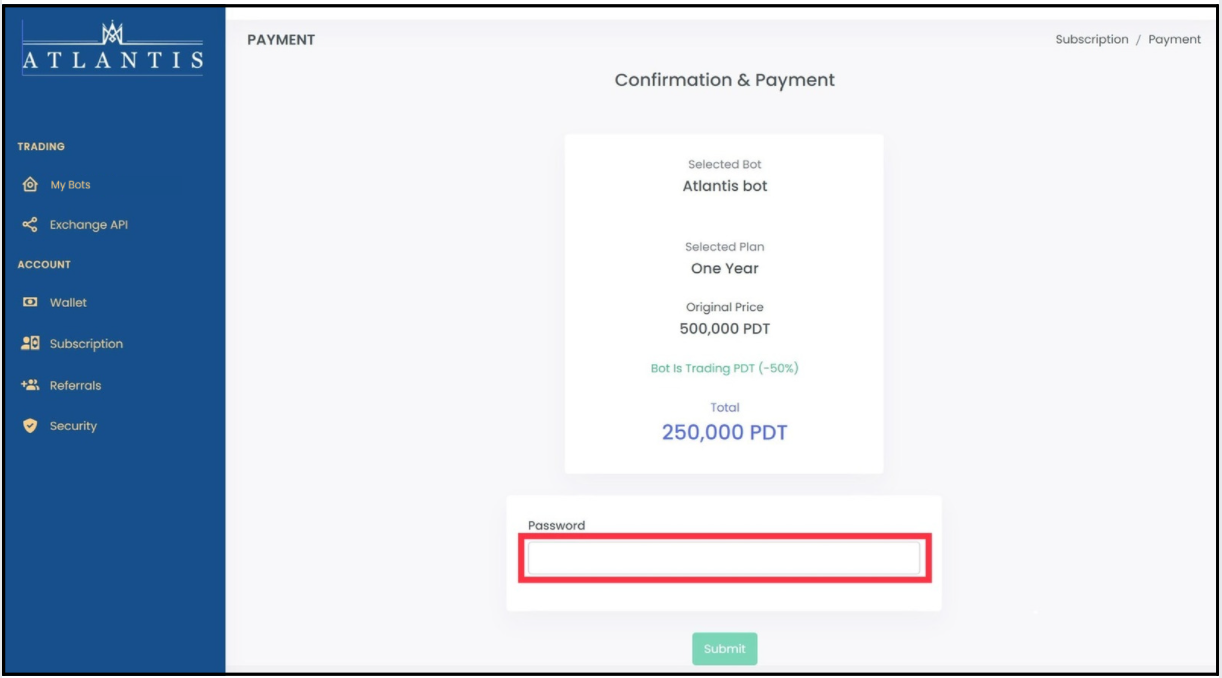Open the My Bots menu item
This screenshot has height=678, width=1222.
(x=72, y=186)
